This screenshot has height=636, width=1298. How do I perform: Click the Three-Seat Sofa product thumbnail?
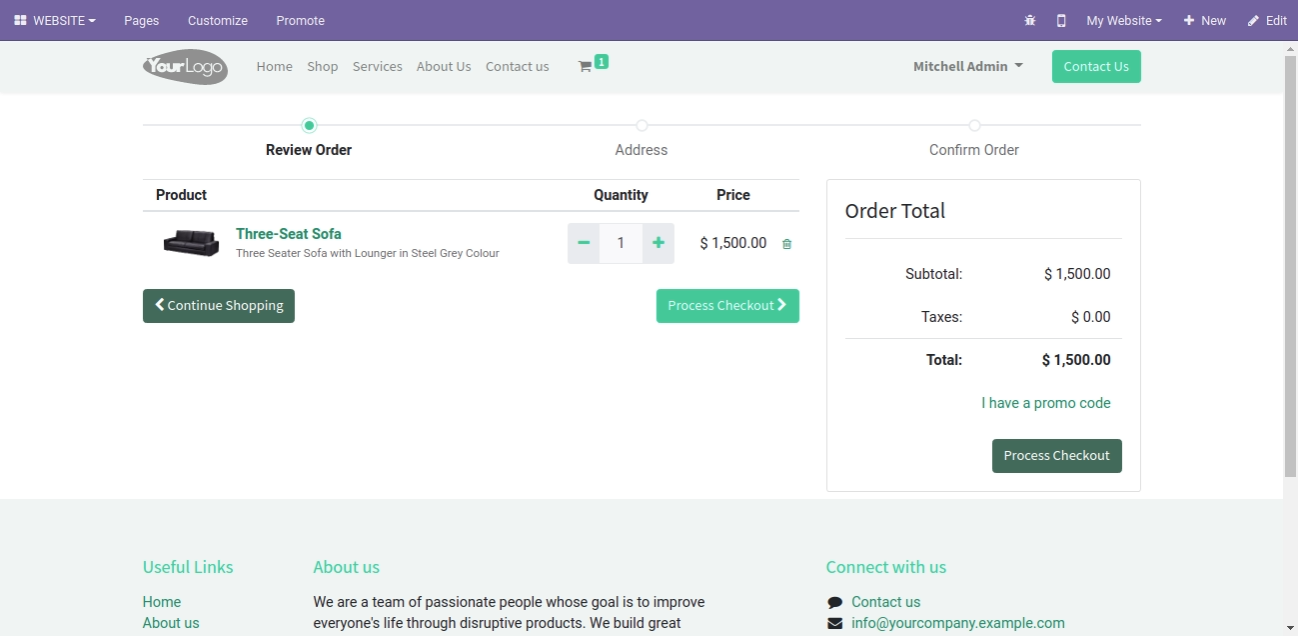(x=191, y=243)
